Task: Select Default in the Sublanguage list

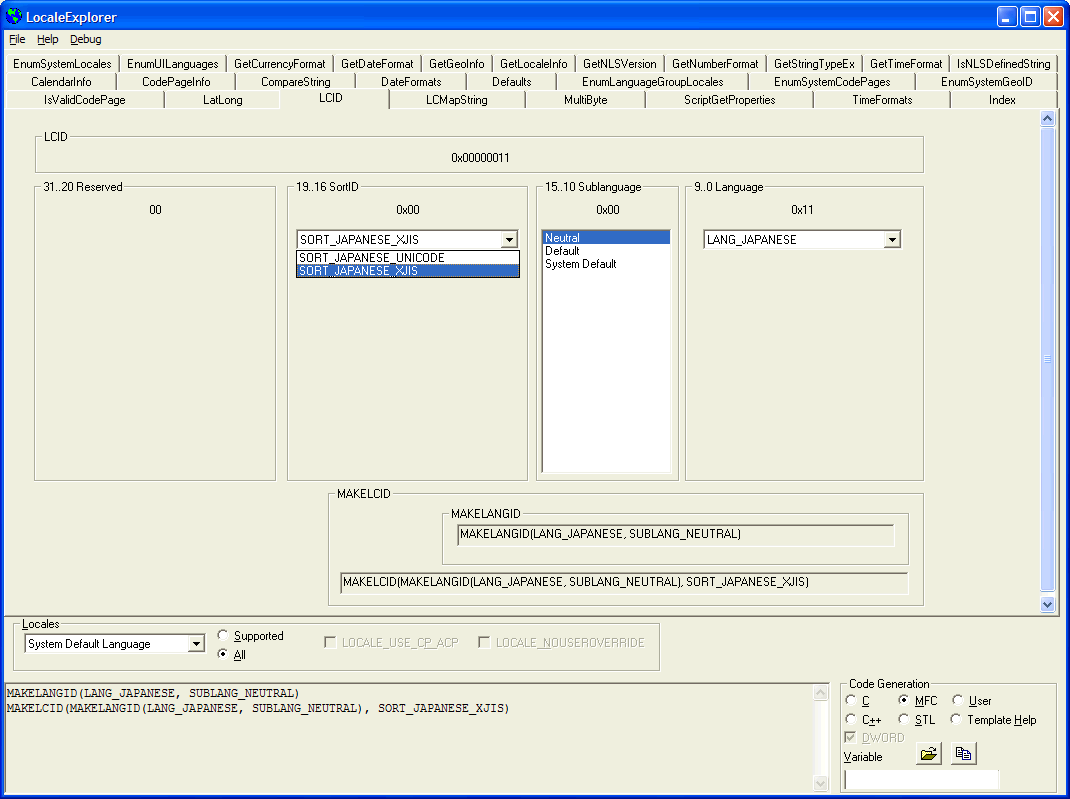Action: coord(606,251)
